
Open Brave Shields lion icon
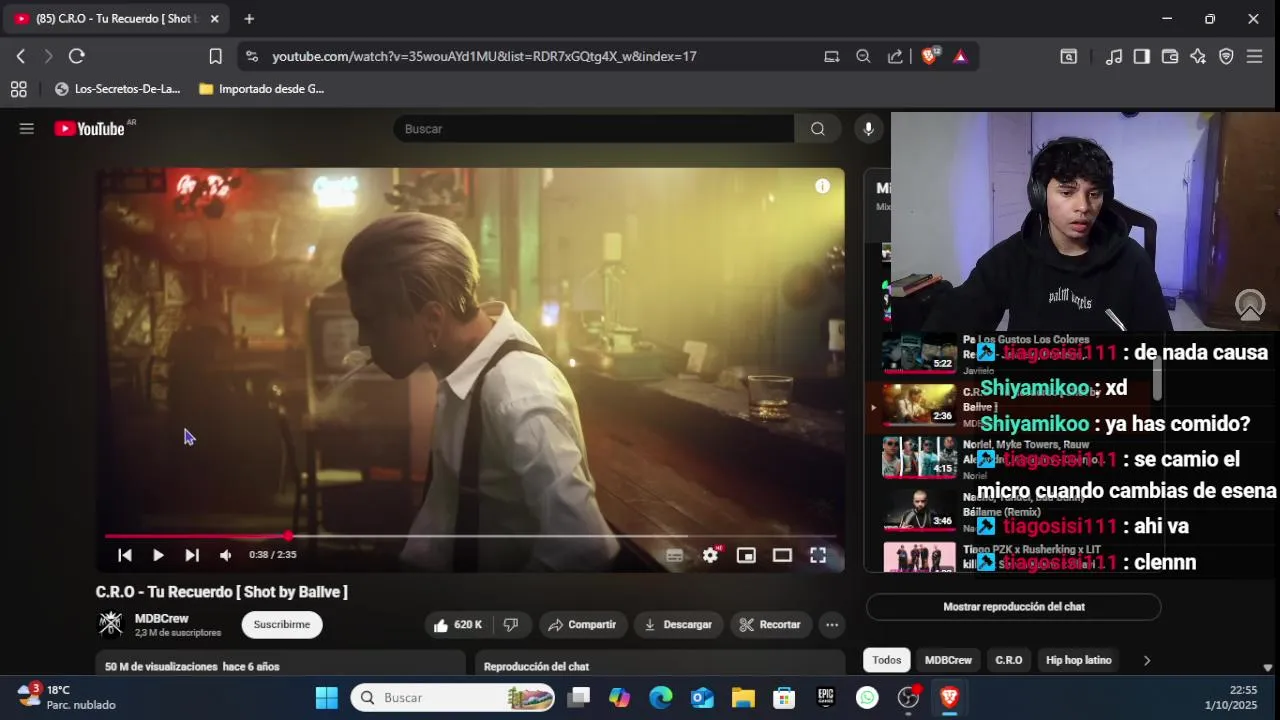pos(930,56)
